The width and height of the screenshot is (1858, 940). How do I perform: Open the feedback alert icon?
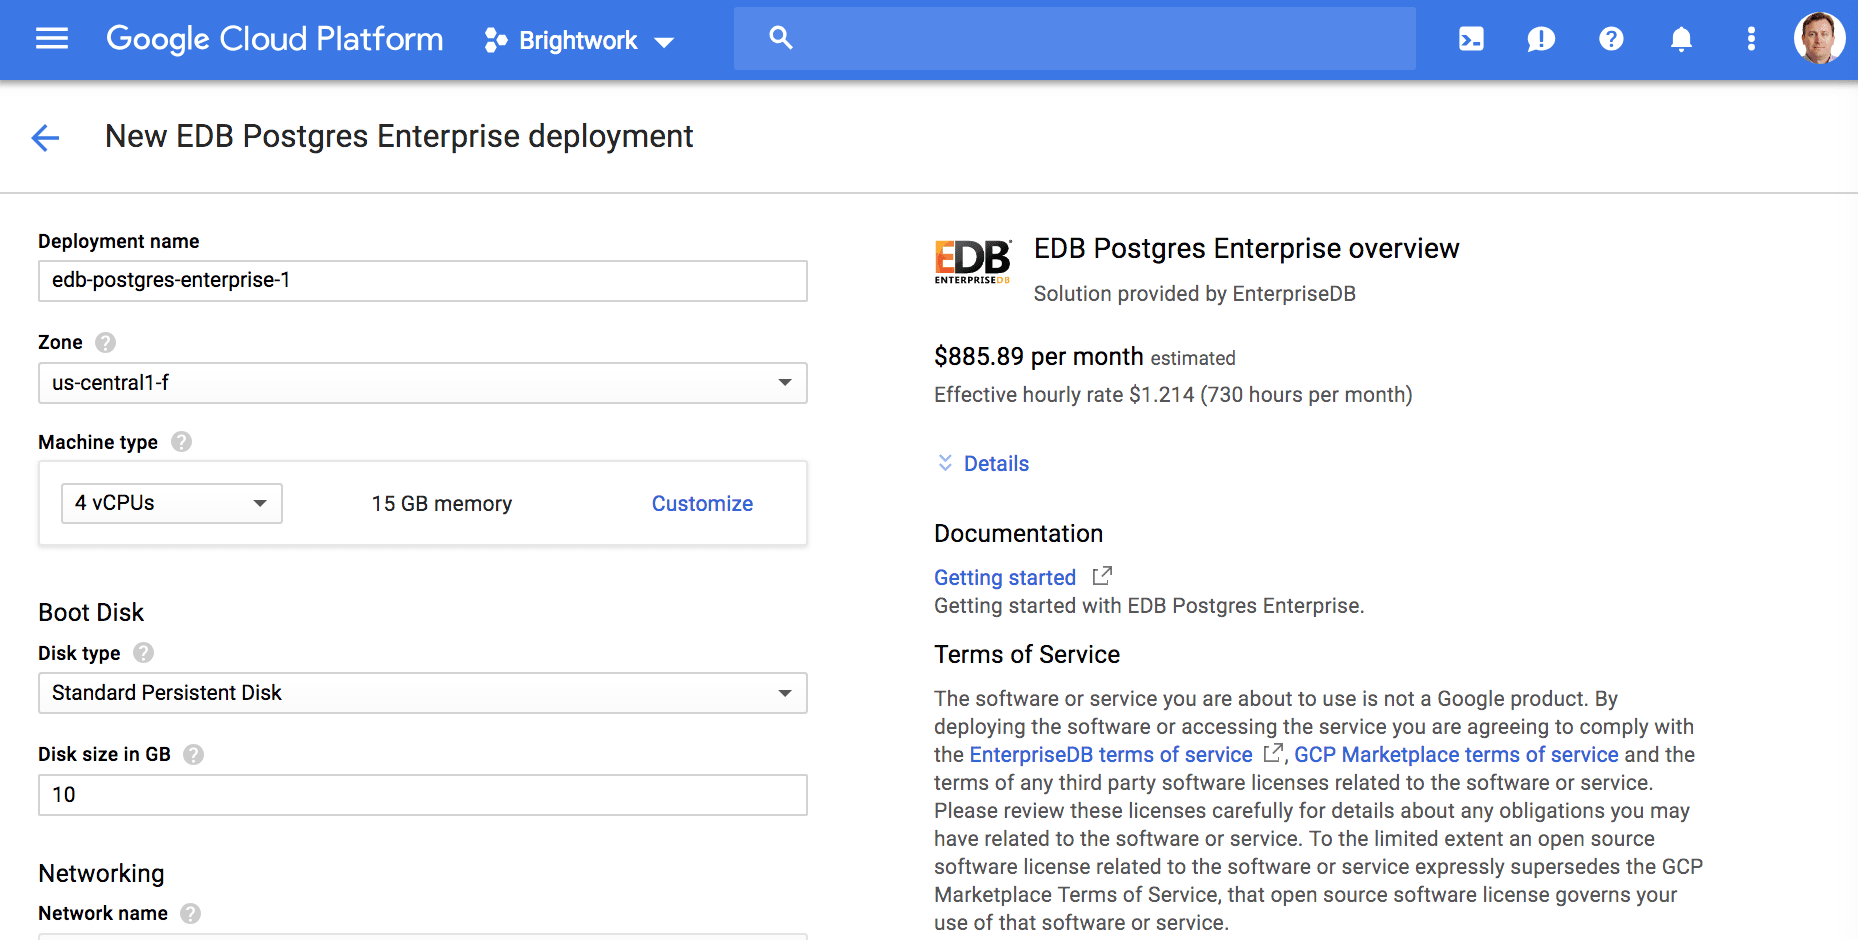click(x=1541, y=39)
